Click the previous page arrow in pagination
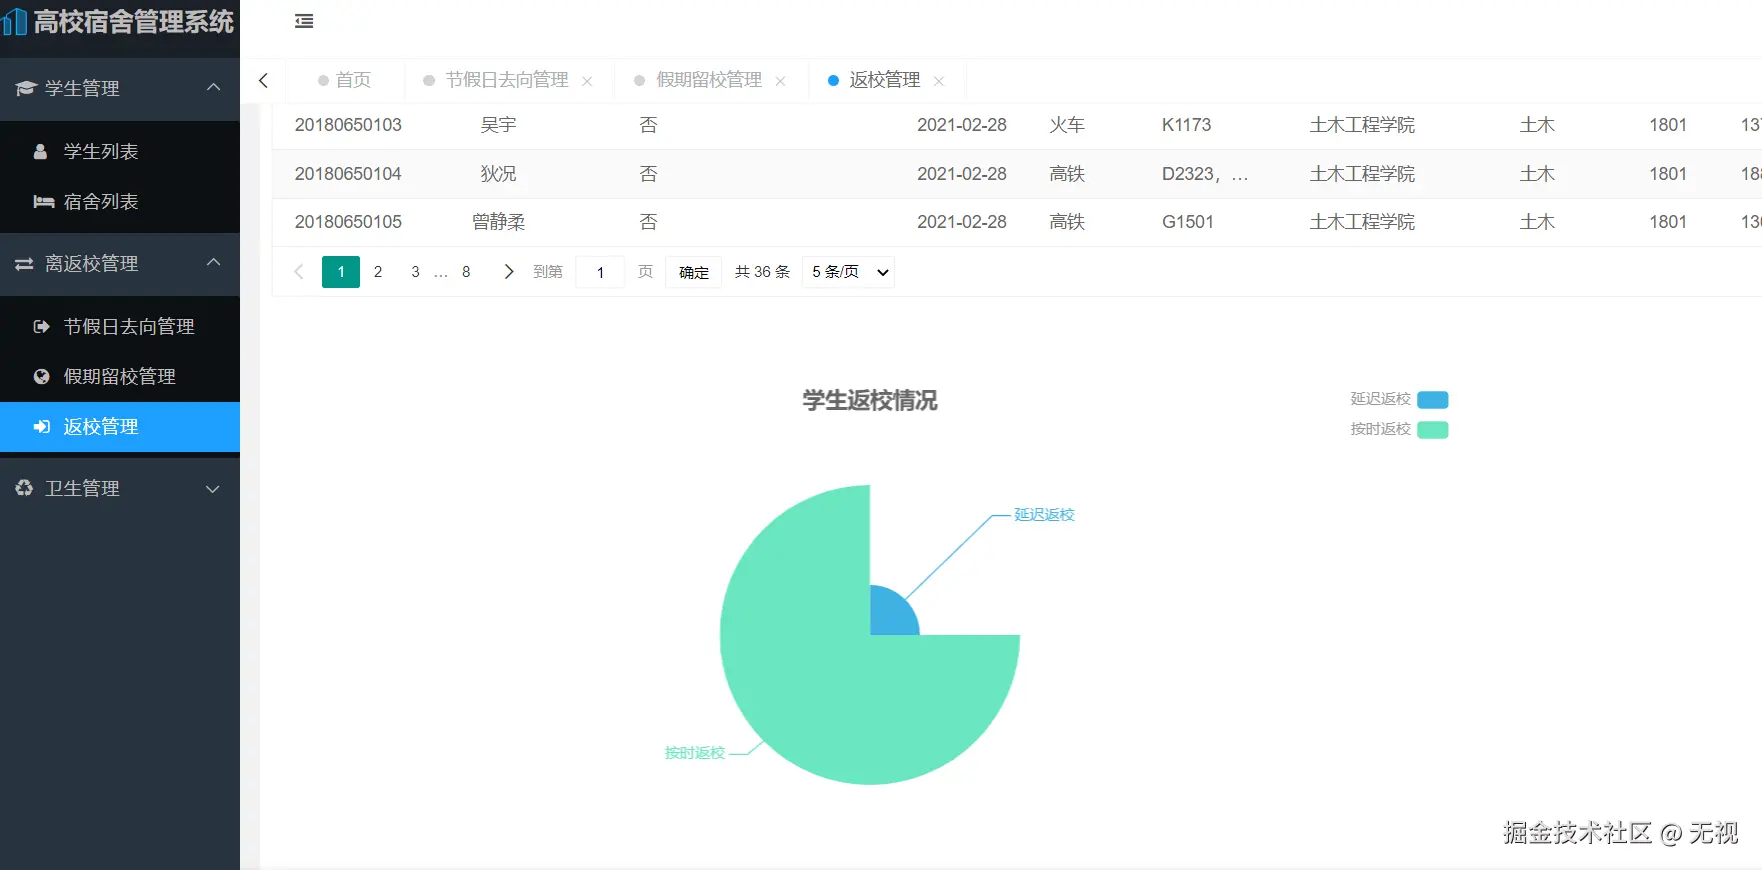1762x870 pixels. pos(298,271)
